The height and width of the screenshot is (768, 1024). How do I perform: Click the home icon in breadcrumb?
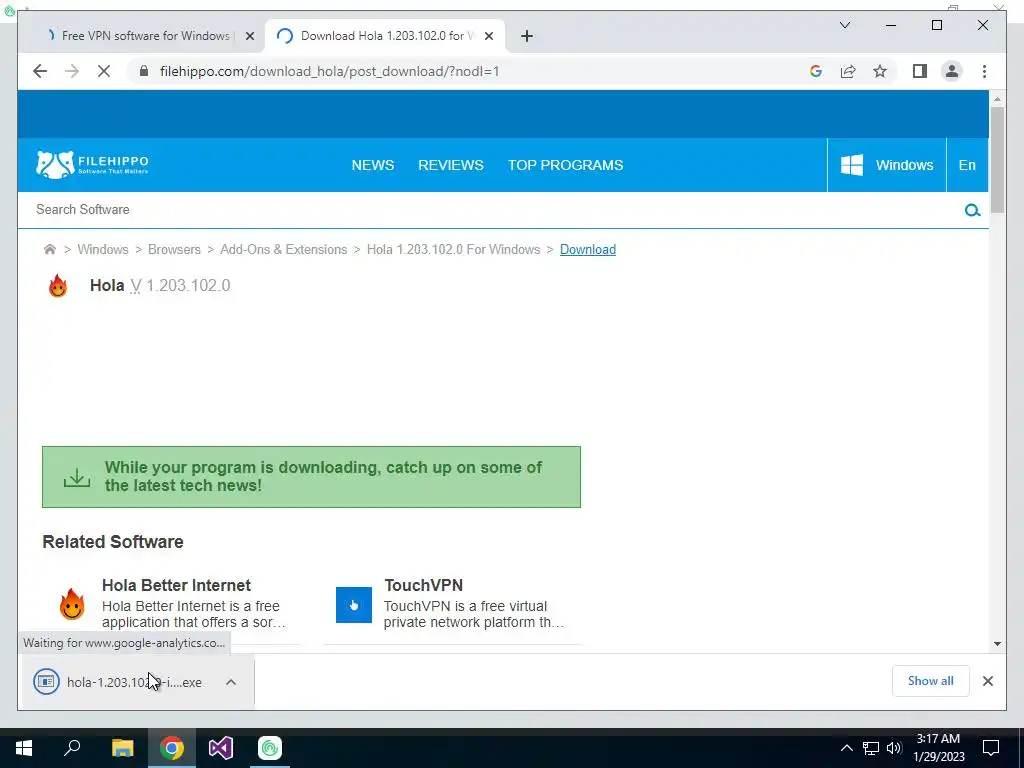pos(50,249)
